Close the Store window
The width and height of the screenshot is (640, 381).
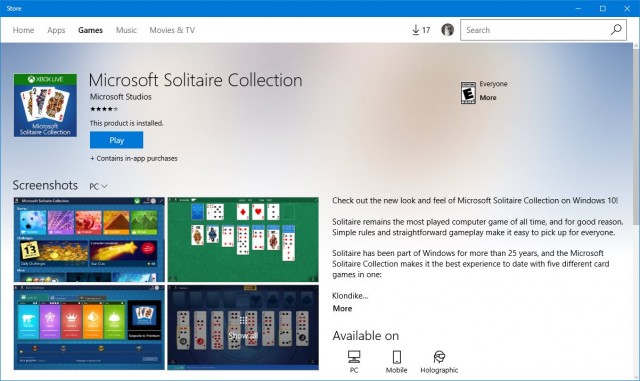click(x=627, y=8)
